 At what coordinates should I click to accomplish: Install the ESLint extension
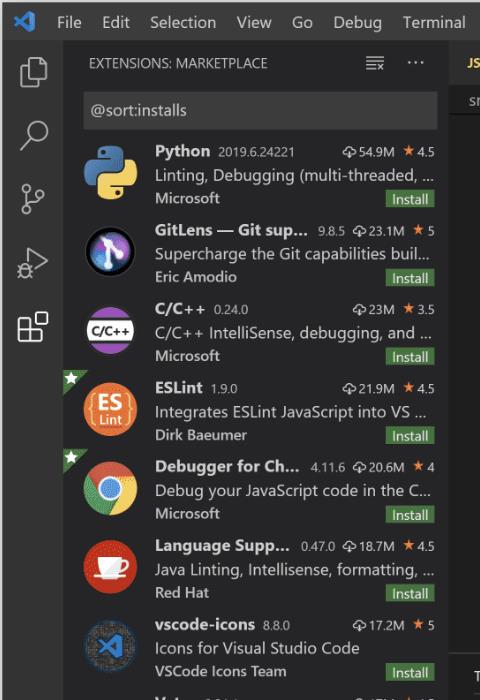click(x=410, y=436)
